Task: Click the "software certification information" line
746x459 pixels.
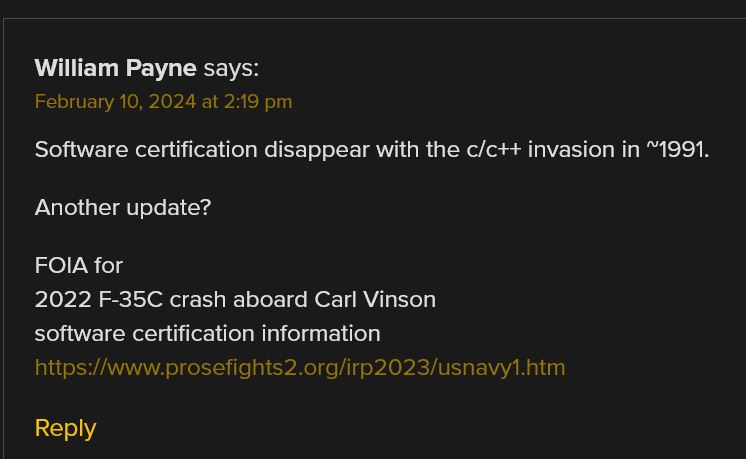Action: coord(207,333)
